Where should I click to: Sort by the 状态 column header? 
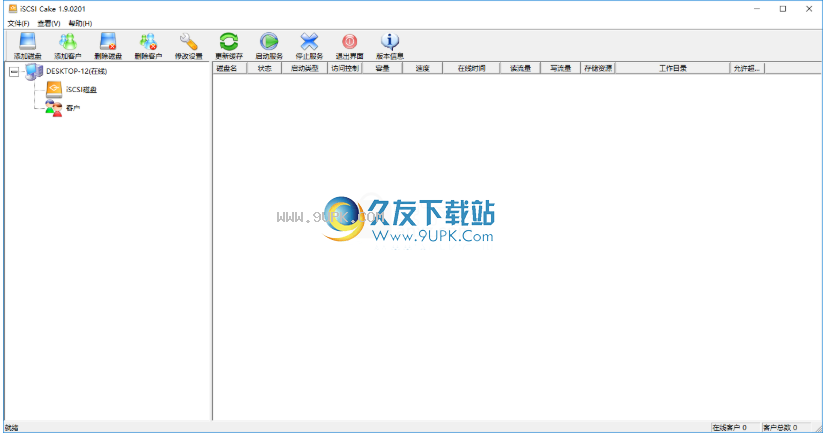pyautogui.click(x=264, y=68)
